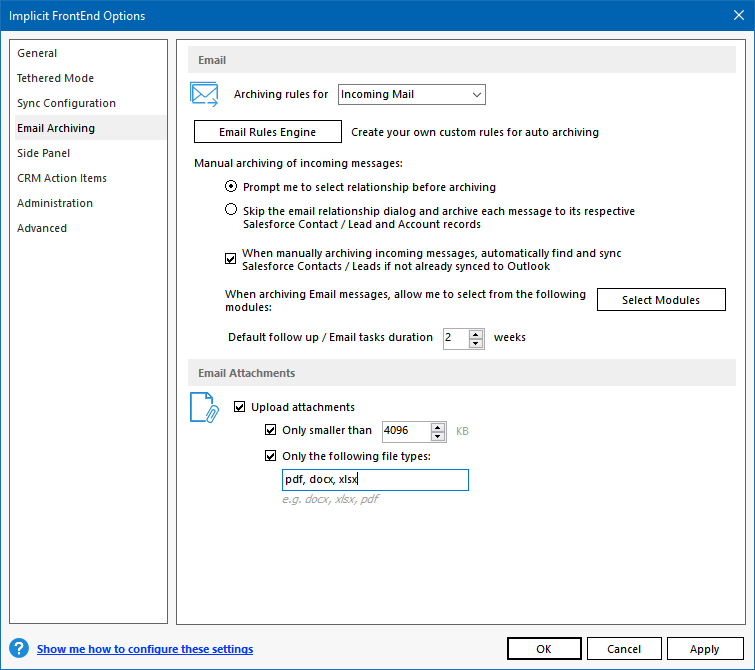Disable Only the following file types
This screenshot has height=670, width=755.
tap(270, 456)
